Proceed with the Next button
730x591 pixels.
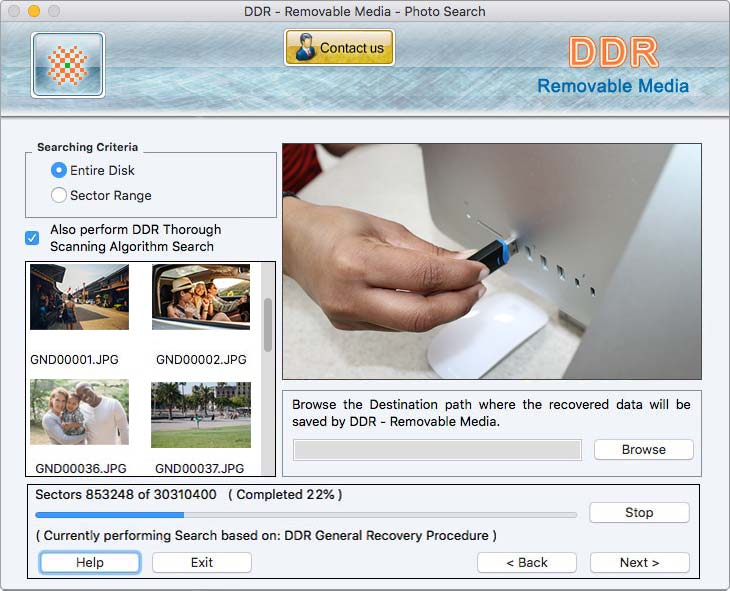click(x=640, y=563)
